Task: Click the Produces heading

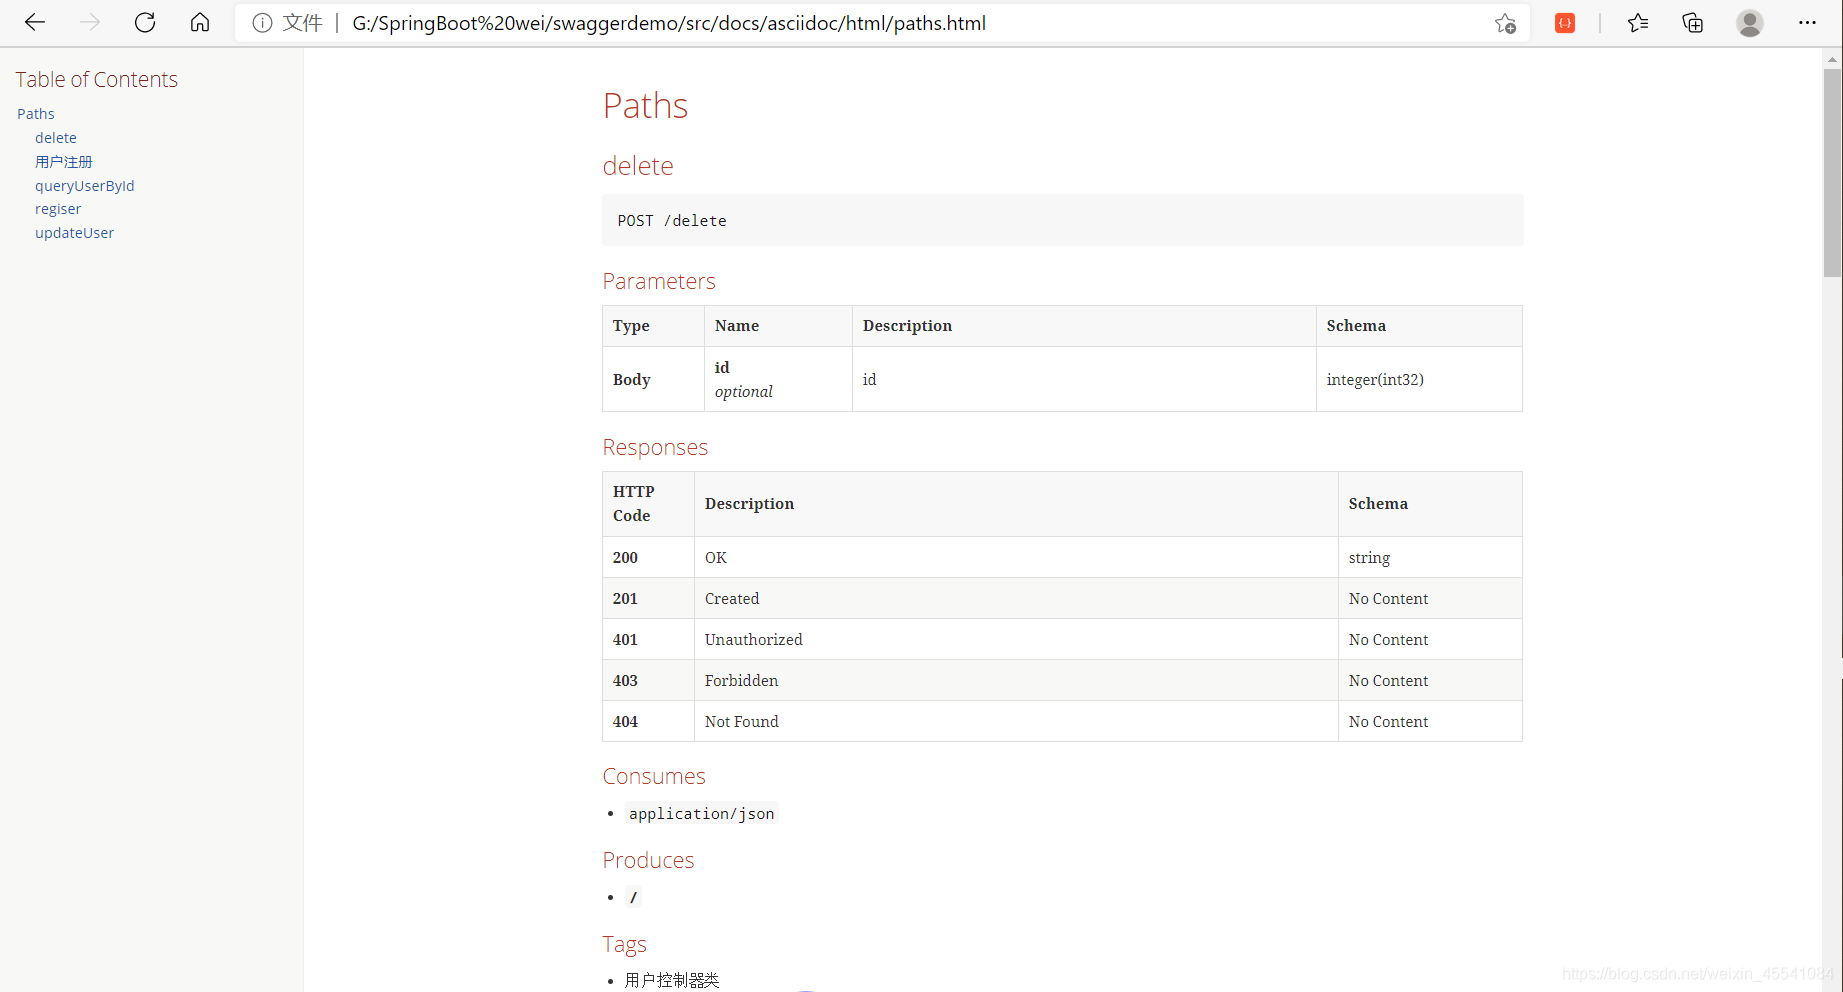Action: pos(648,860)
